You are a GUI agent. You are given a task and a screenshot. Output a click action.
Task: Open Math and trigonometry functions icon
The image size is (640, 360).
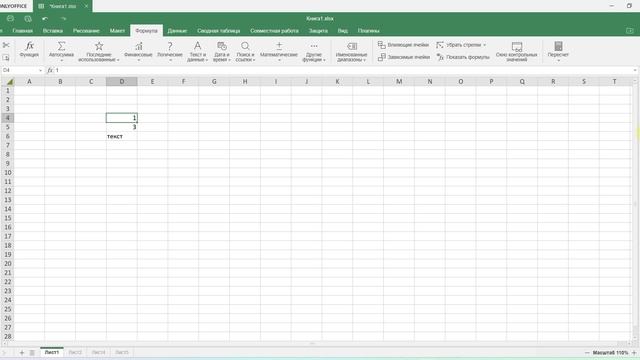tap(279, 46)
